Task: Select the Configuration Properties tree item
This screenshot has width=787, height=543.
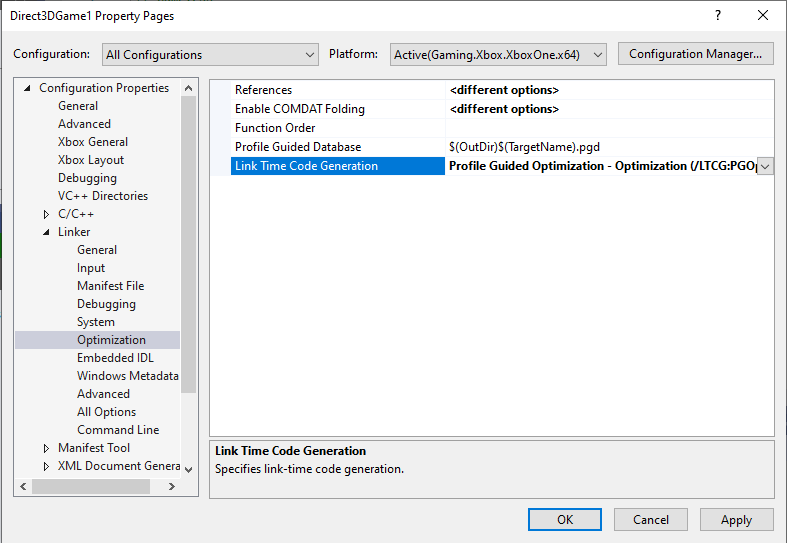Action: coord(104,88)
